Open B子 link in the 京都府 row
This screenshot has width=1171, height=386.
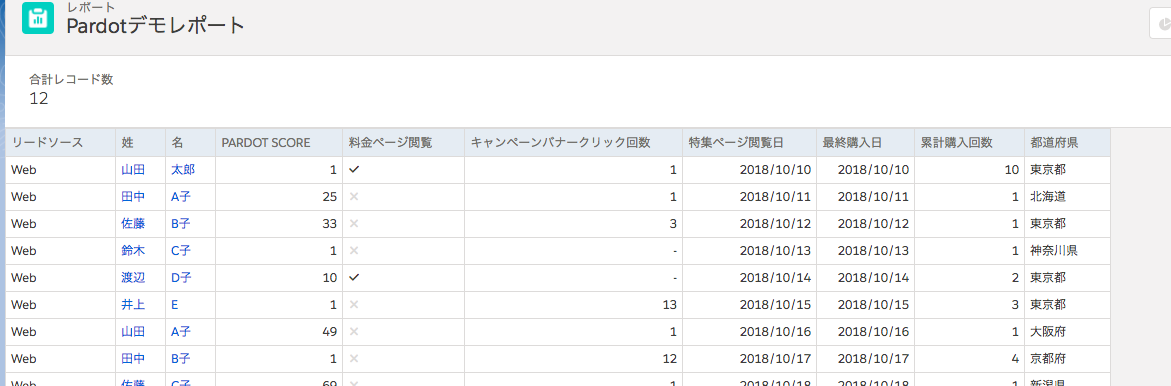181,358
